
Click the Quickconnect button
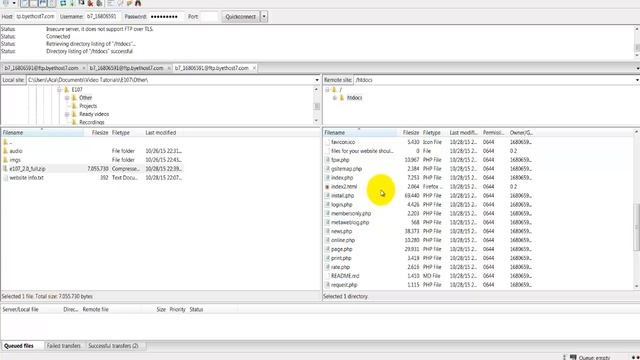[x=240, y=17]
